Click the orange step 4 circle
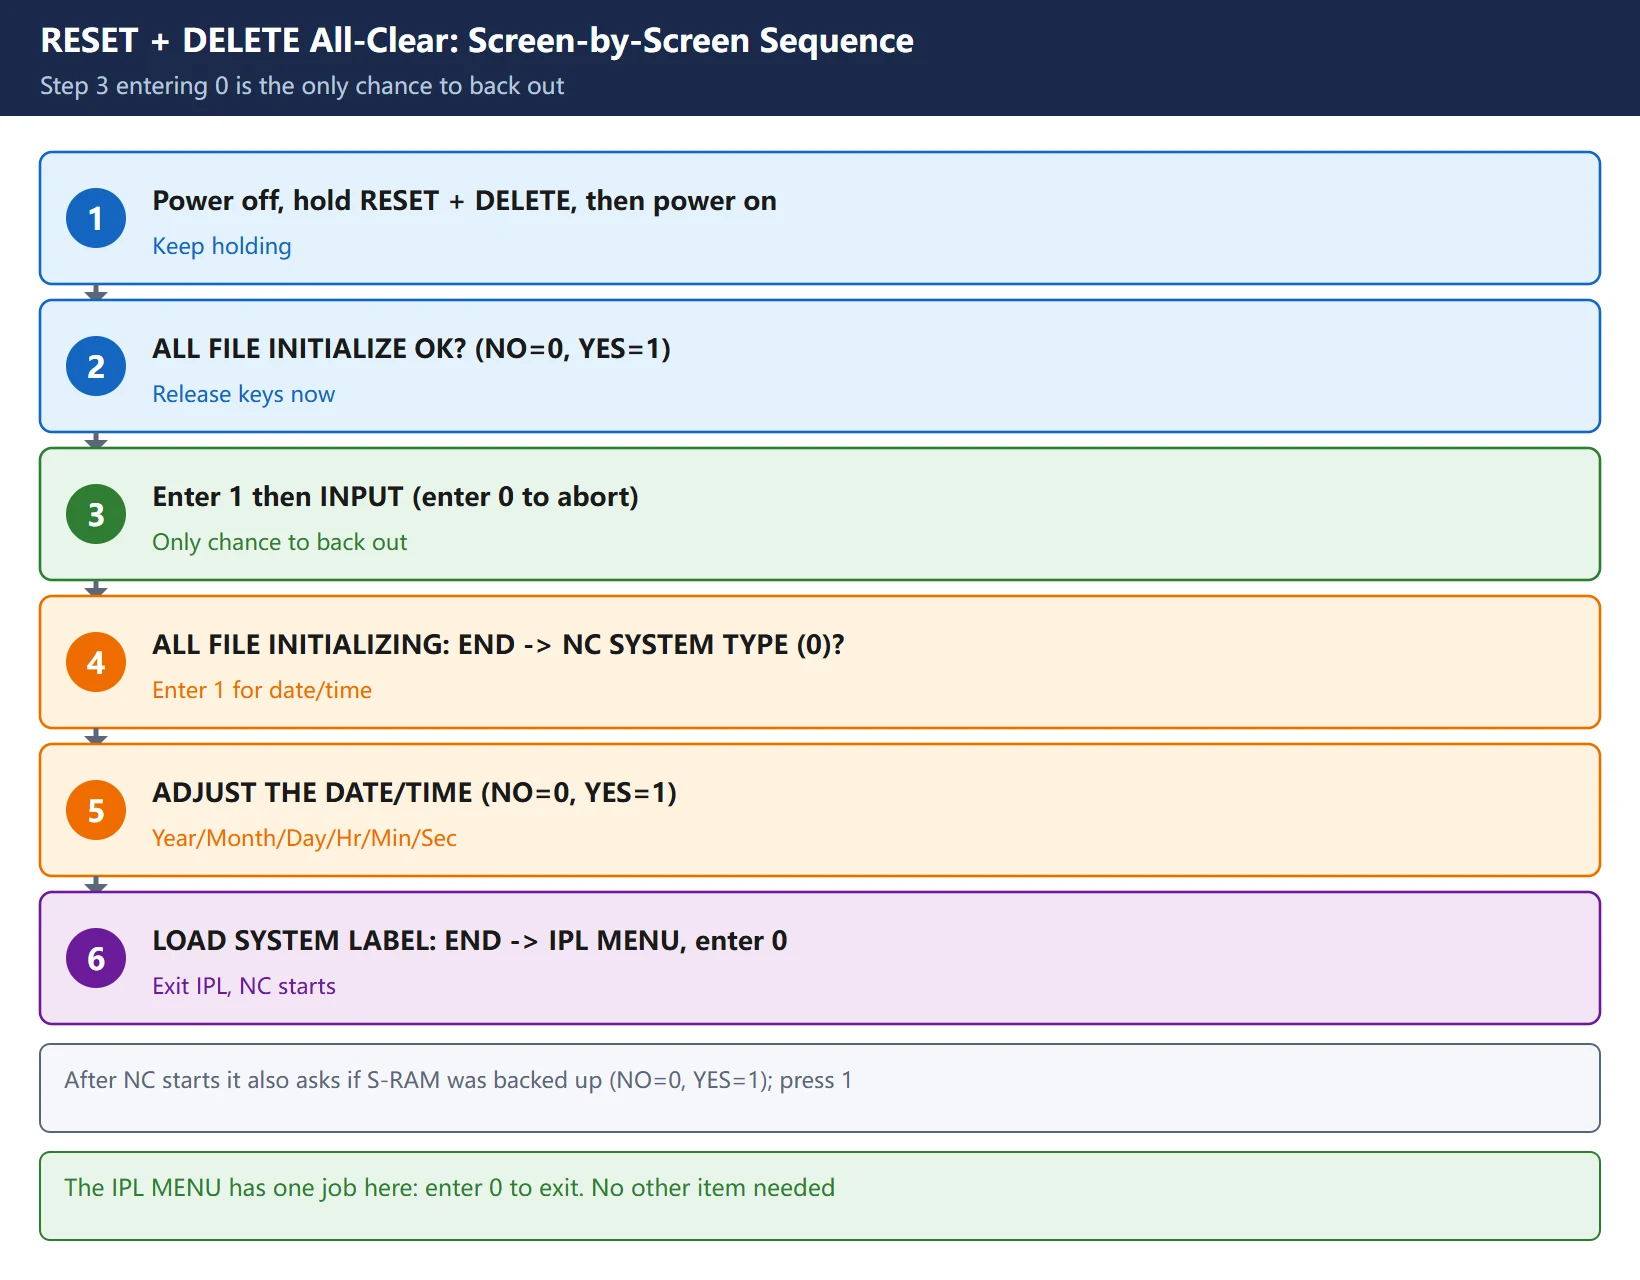 pos(96,662)
